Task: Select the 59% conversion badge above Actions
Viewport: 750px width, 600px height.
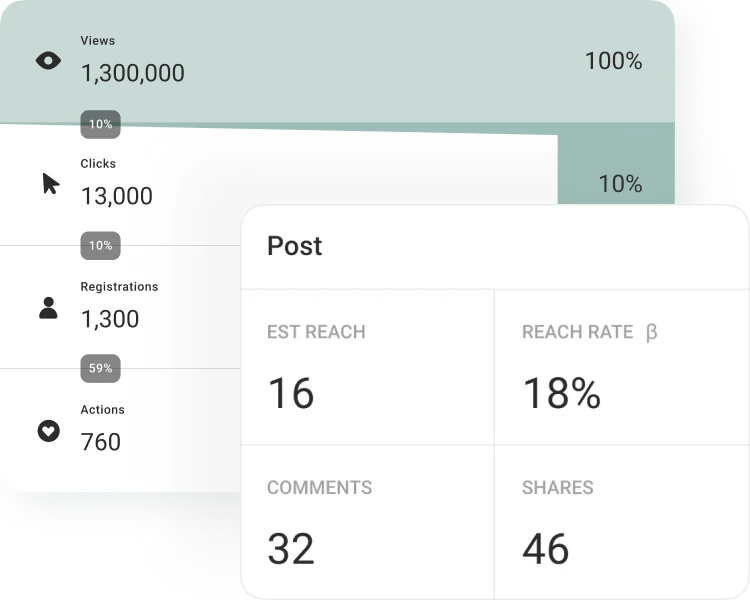Action: (x=100, y=368)
